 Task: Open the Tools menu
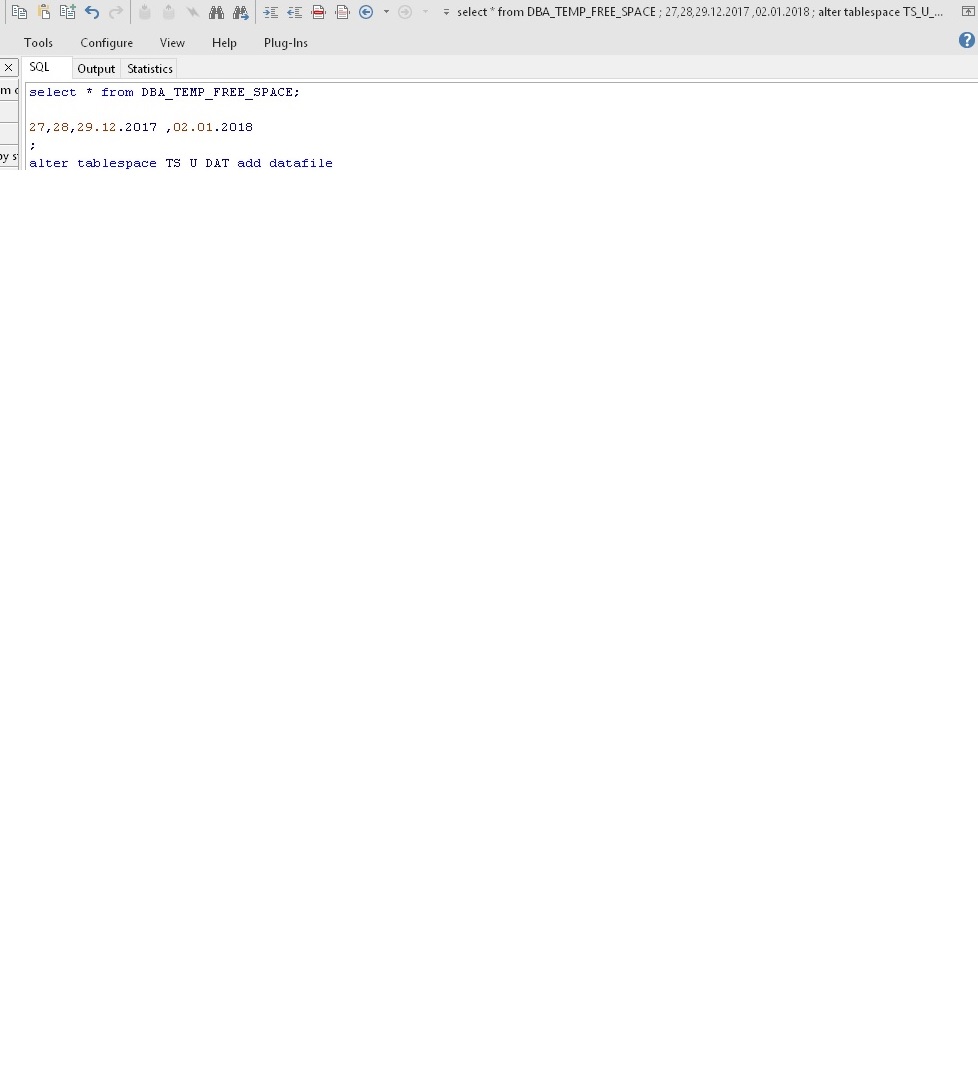(x=38, y=43)
